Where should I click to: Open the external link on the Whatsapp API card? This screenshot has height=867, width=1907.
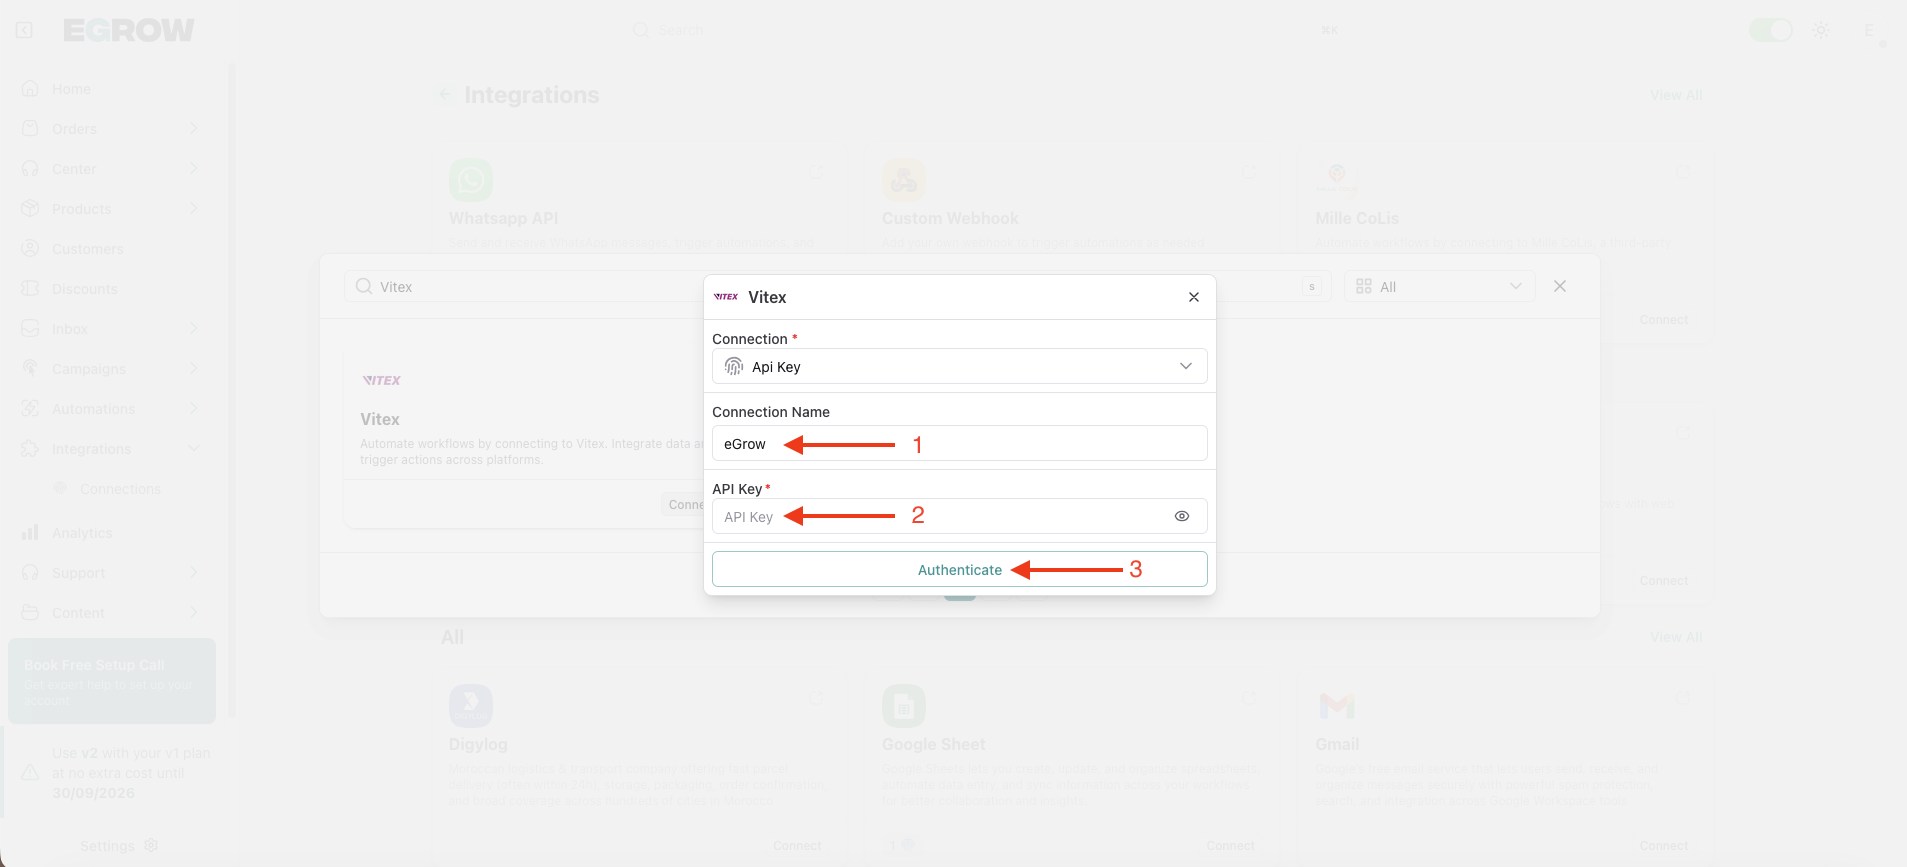click(x=816, y=172)
